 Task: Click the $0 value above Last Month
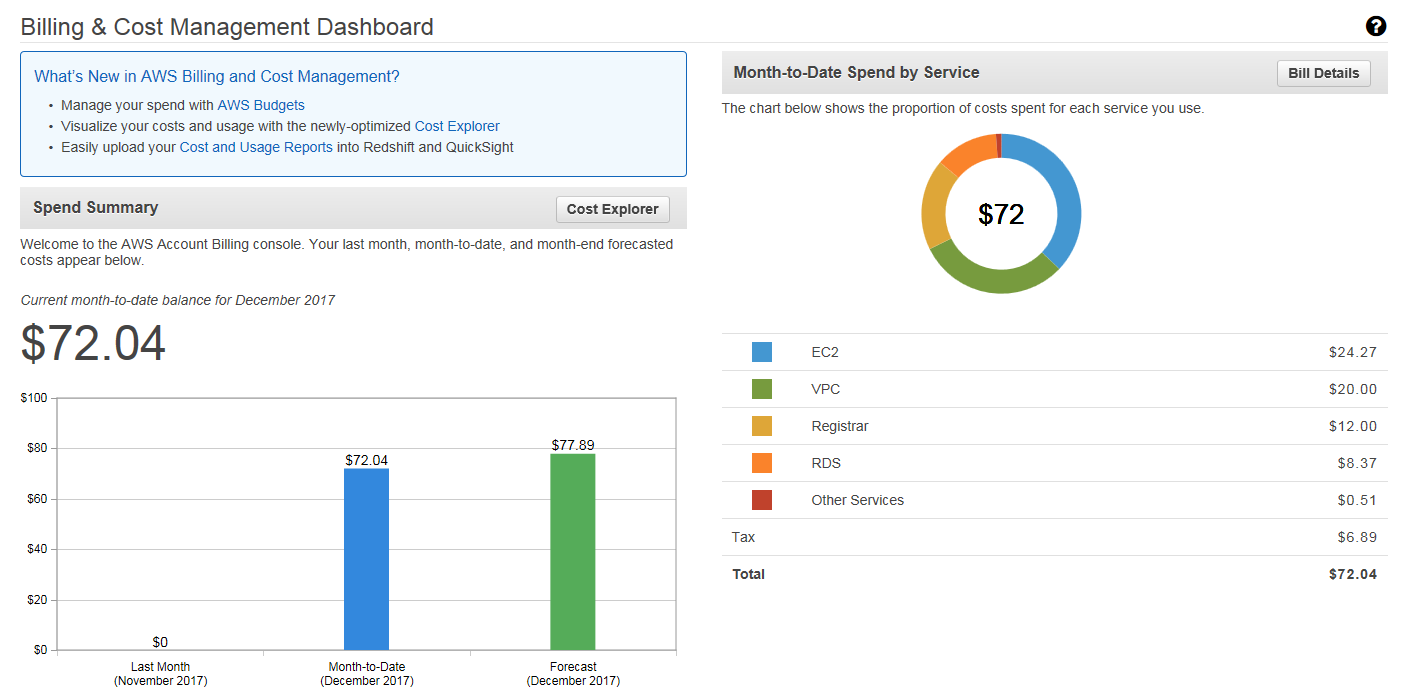[160, 642]
